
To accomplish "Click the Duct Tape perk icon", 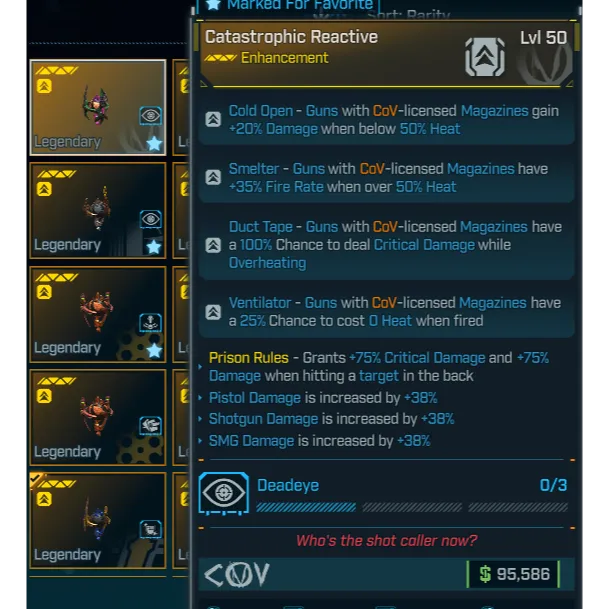I will (213, 245).
